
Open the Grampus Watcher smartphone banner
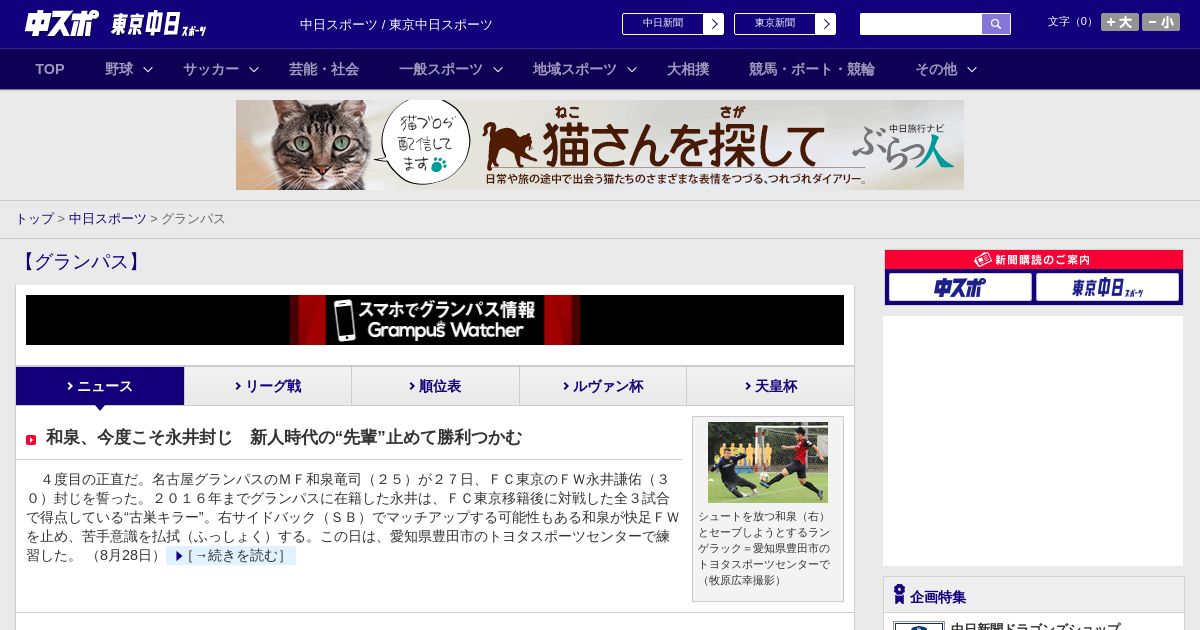435,320
